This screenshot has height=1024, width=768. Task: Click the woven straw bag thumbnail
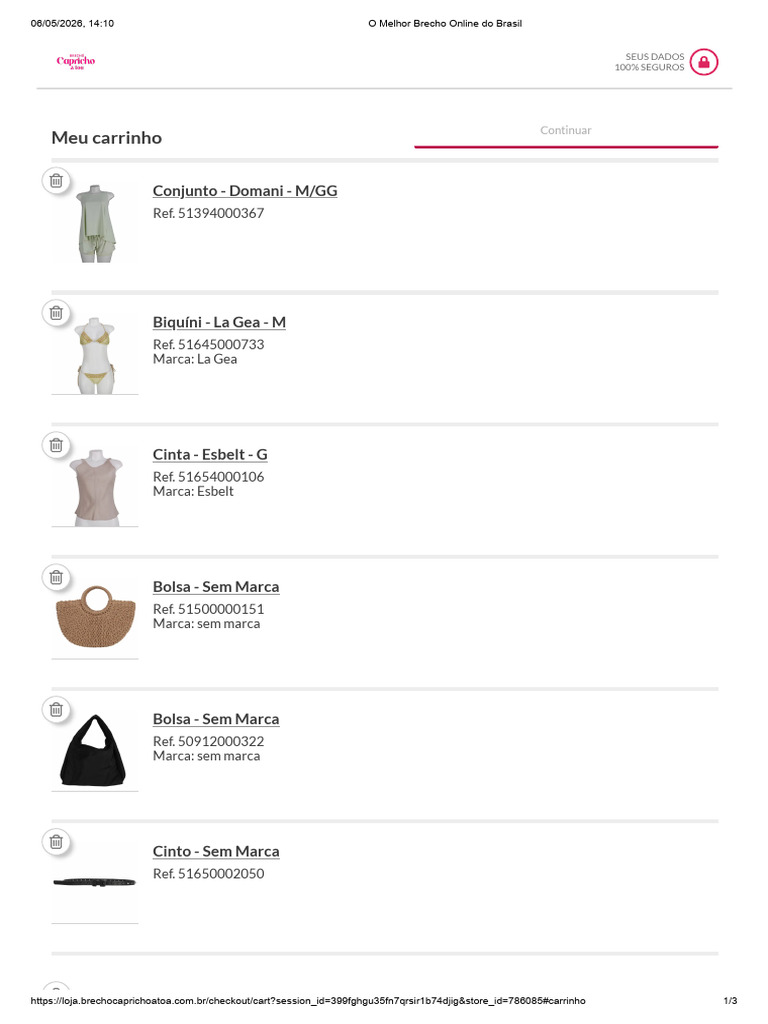coord(96,617)
